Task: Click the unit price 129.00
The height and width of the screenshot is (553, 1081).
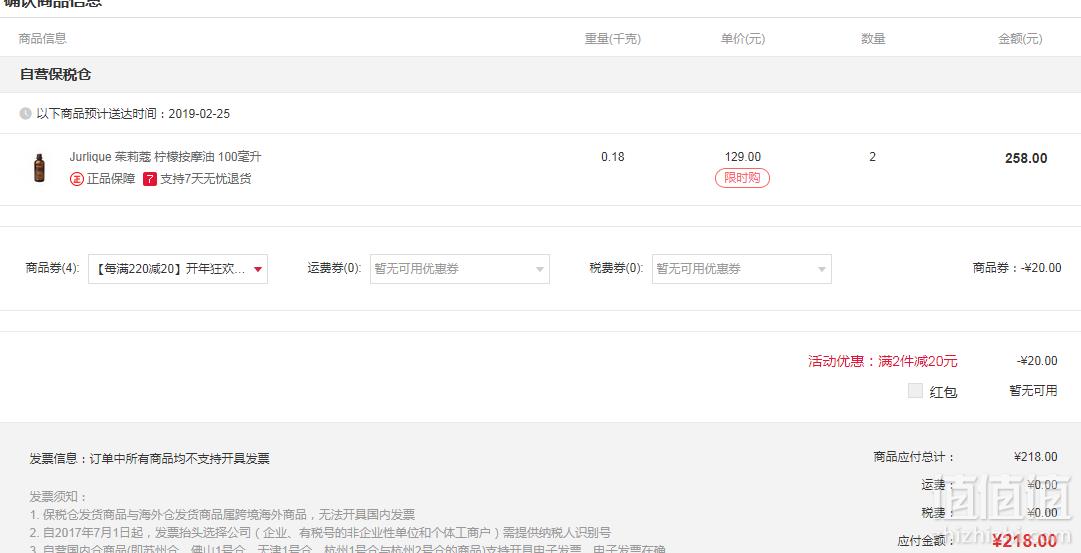Action: pyautogui.click(x=743, y=157)
